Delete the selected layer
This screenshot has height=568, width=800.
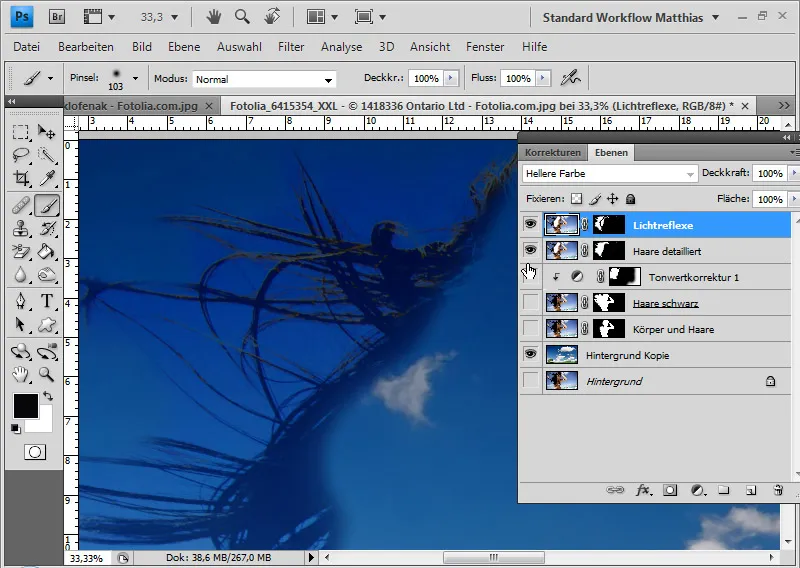[x=778, y=490]
